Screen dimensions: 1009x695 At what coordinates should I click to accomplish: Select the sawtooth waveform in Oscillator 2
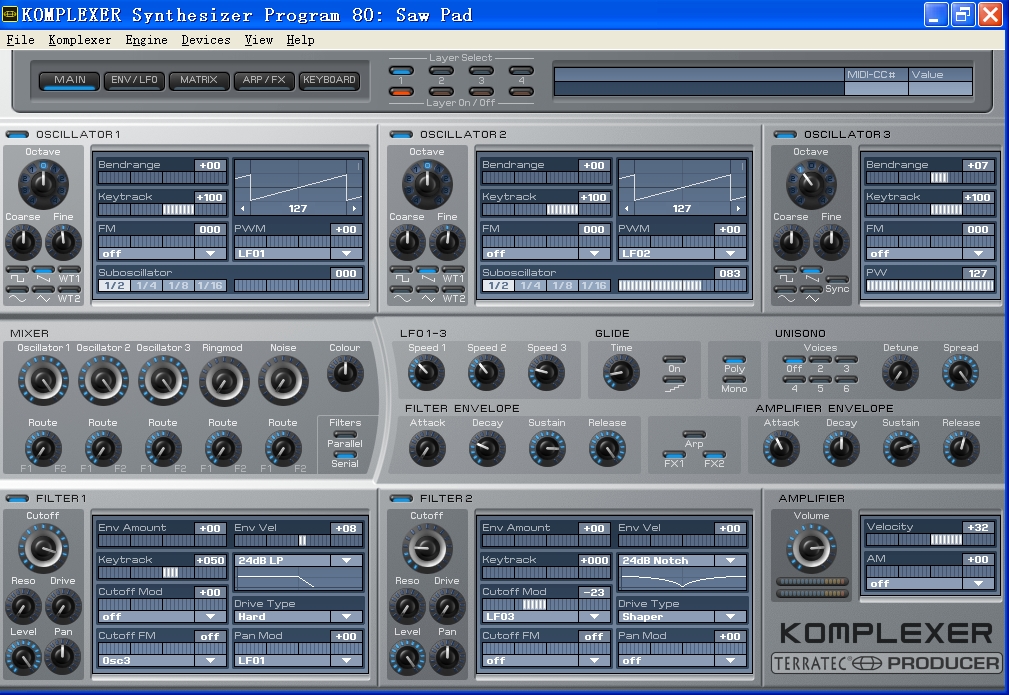[x=427, y=270]
